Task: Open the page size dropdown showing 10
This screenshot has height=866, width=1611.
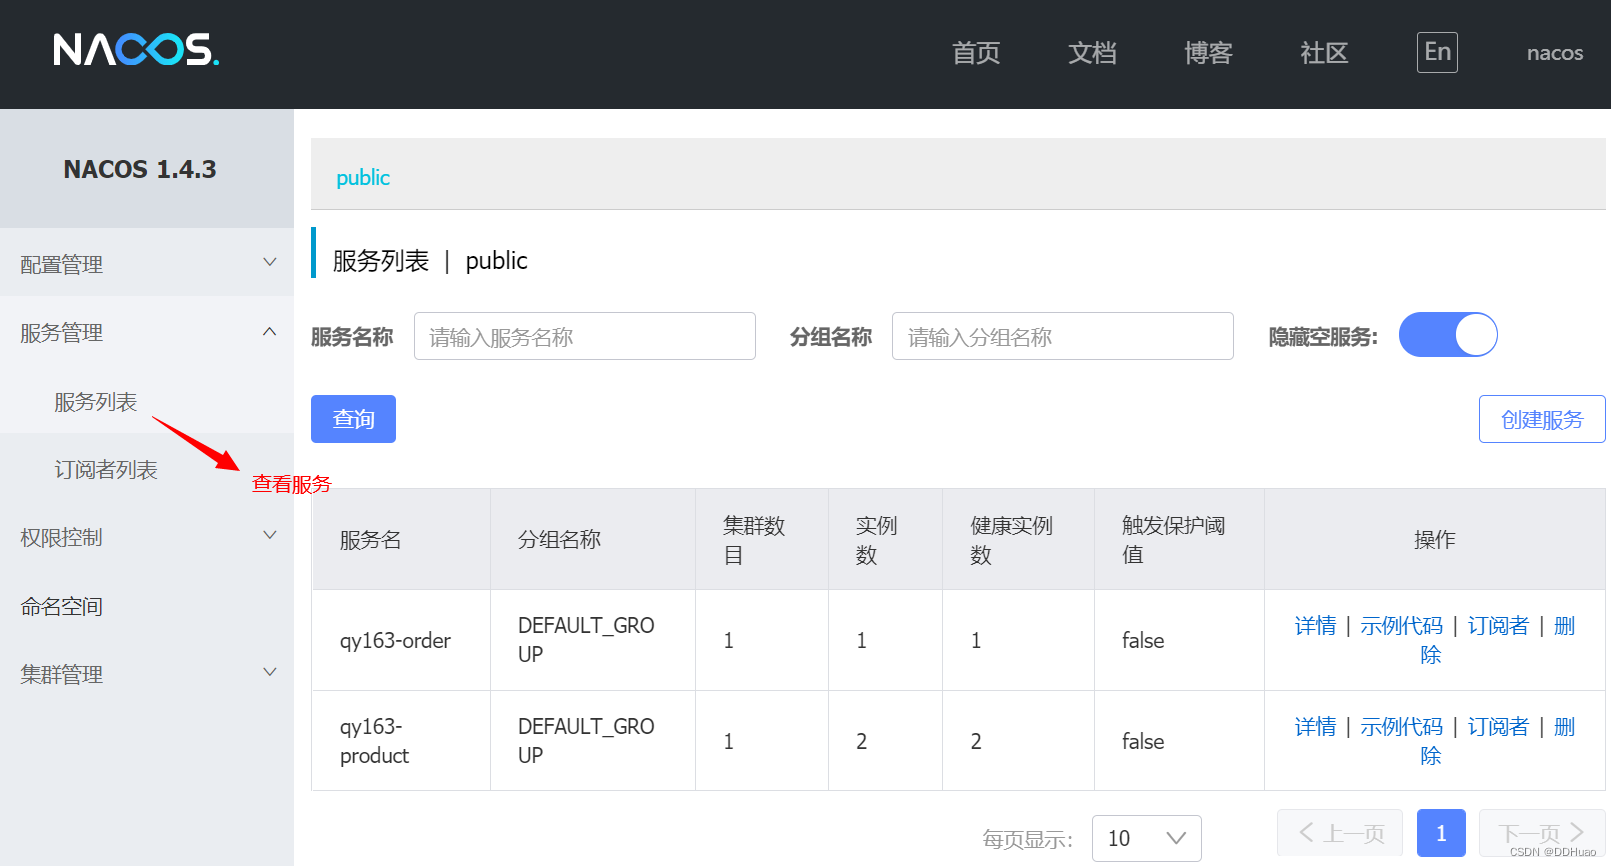Action: (1147, 838)
